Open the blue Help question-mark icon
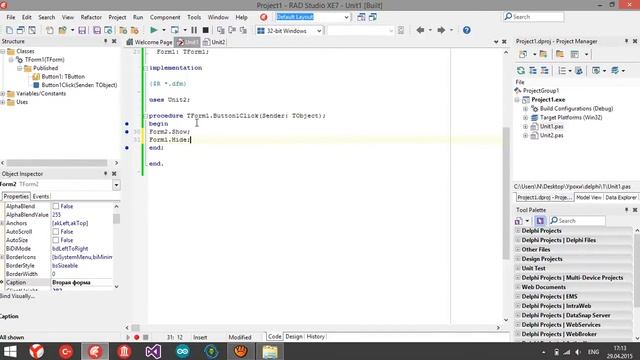The image size is (640, 360). click(467, 30)
